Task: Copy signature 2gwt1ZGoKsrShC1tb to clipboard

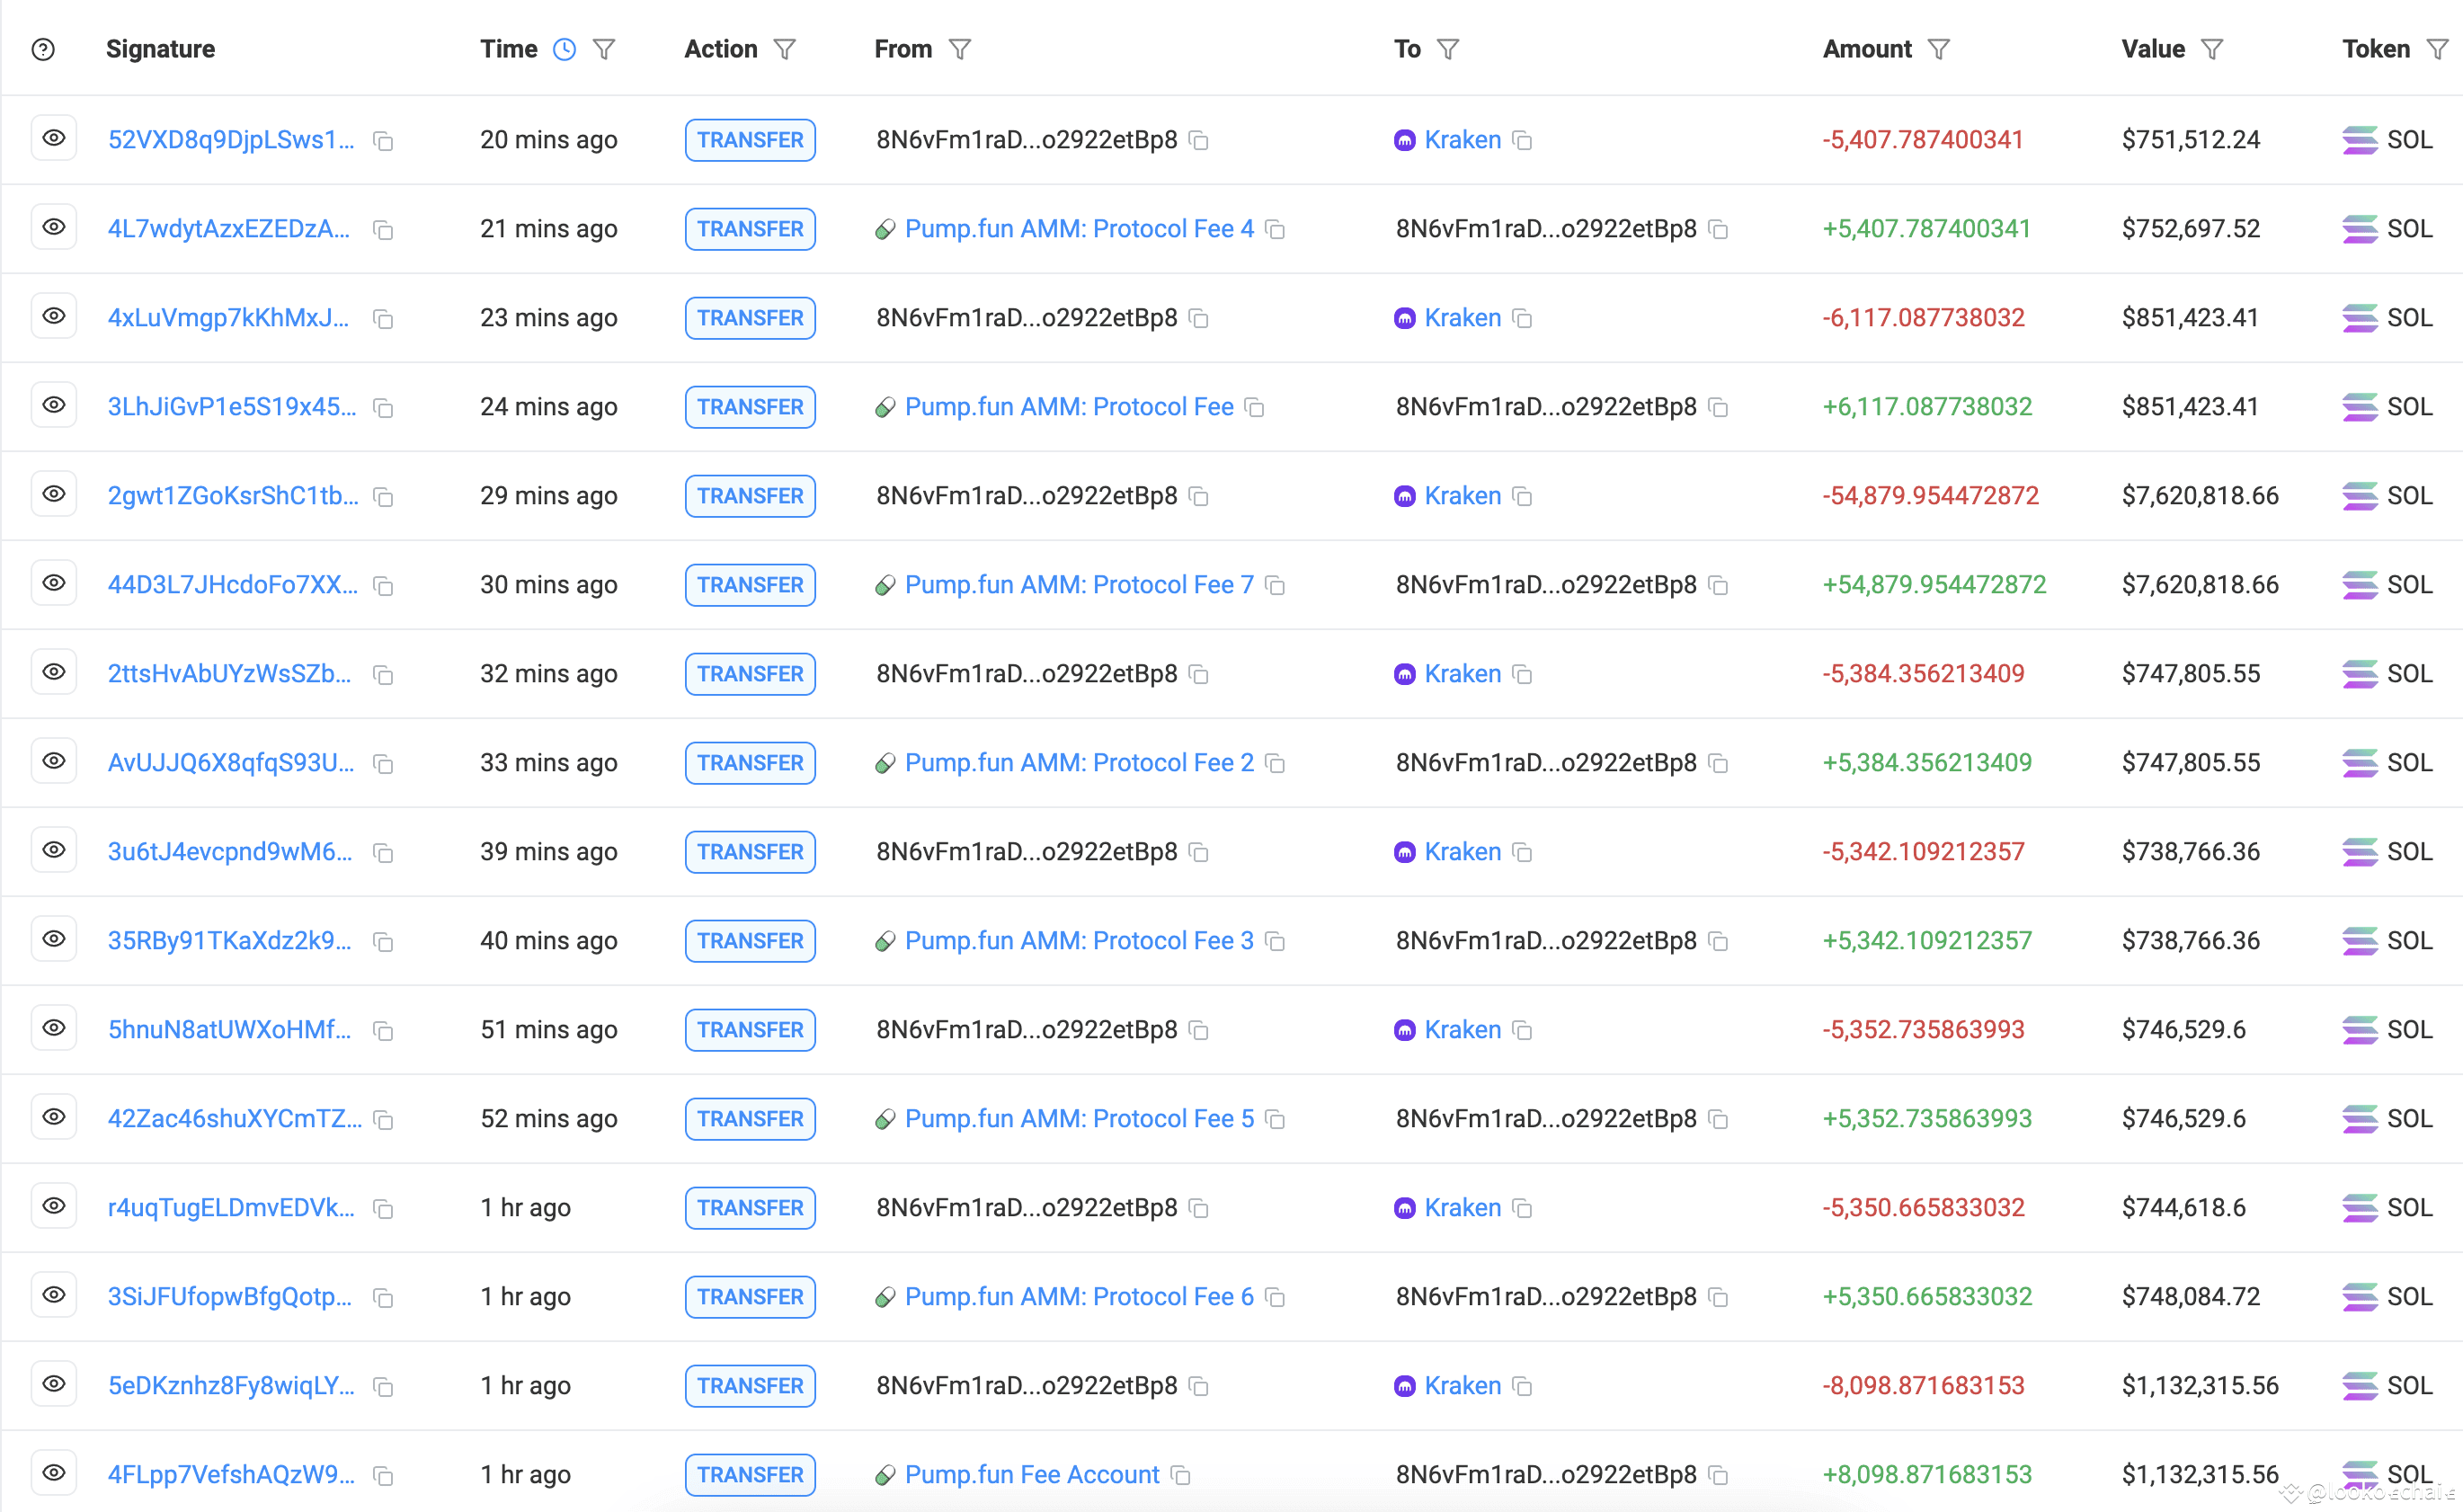Action: point(383,497)
